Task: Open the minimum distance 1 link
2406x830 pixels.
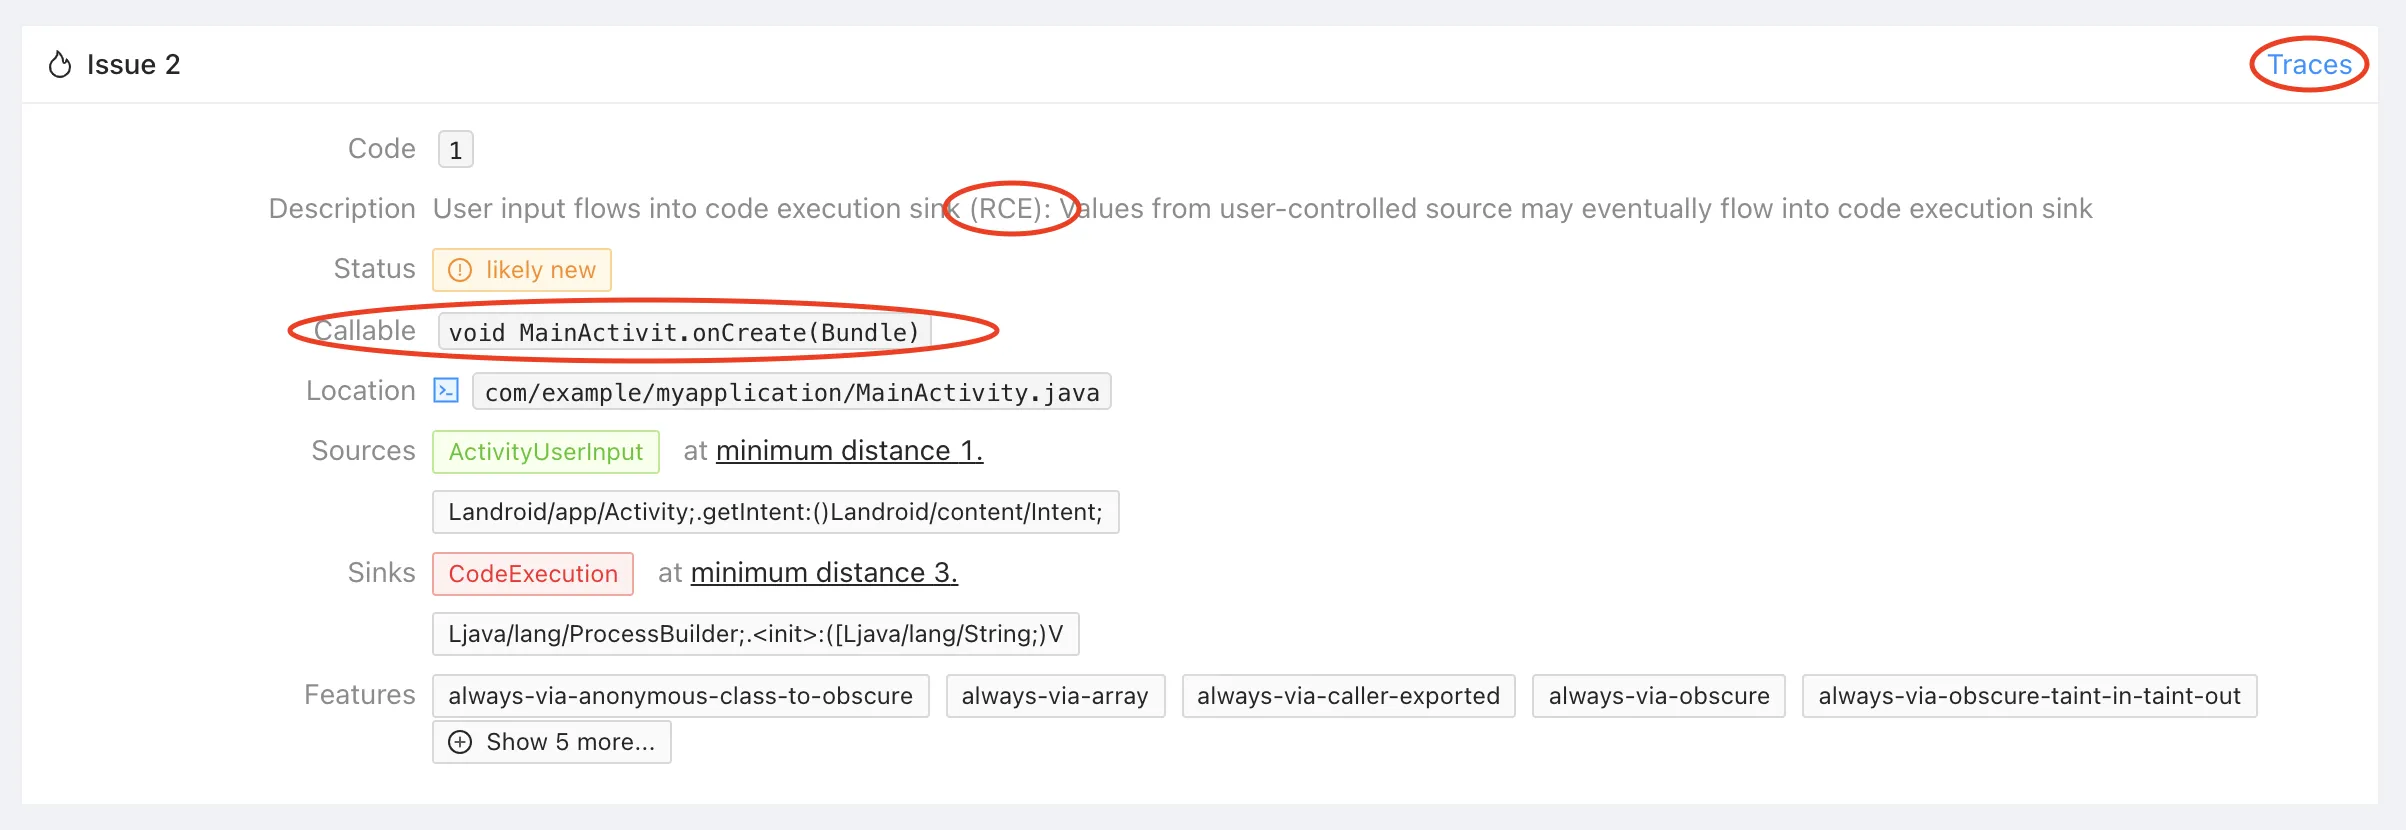Action: pyautogui.click(x=849, y=451)
